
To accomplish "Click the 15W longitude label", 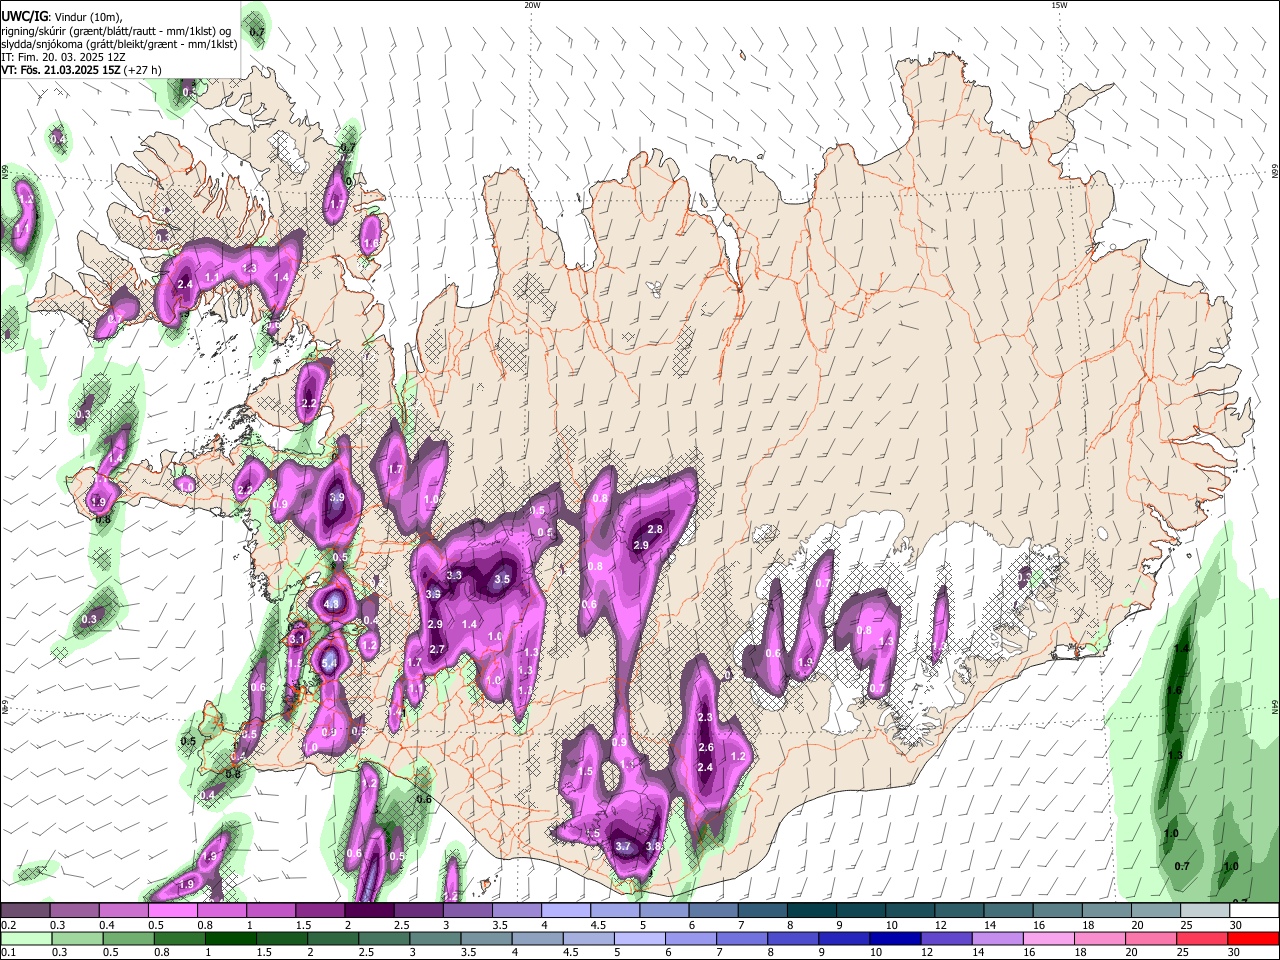I will pos(1058,5).
